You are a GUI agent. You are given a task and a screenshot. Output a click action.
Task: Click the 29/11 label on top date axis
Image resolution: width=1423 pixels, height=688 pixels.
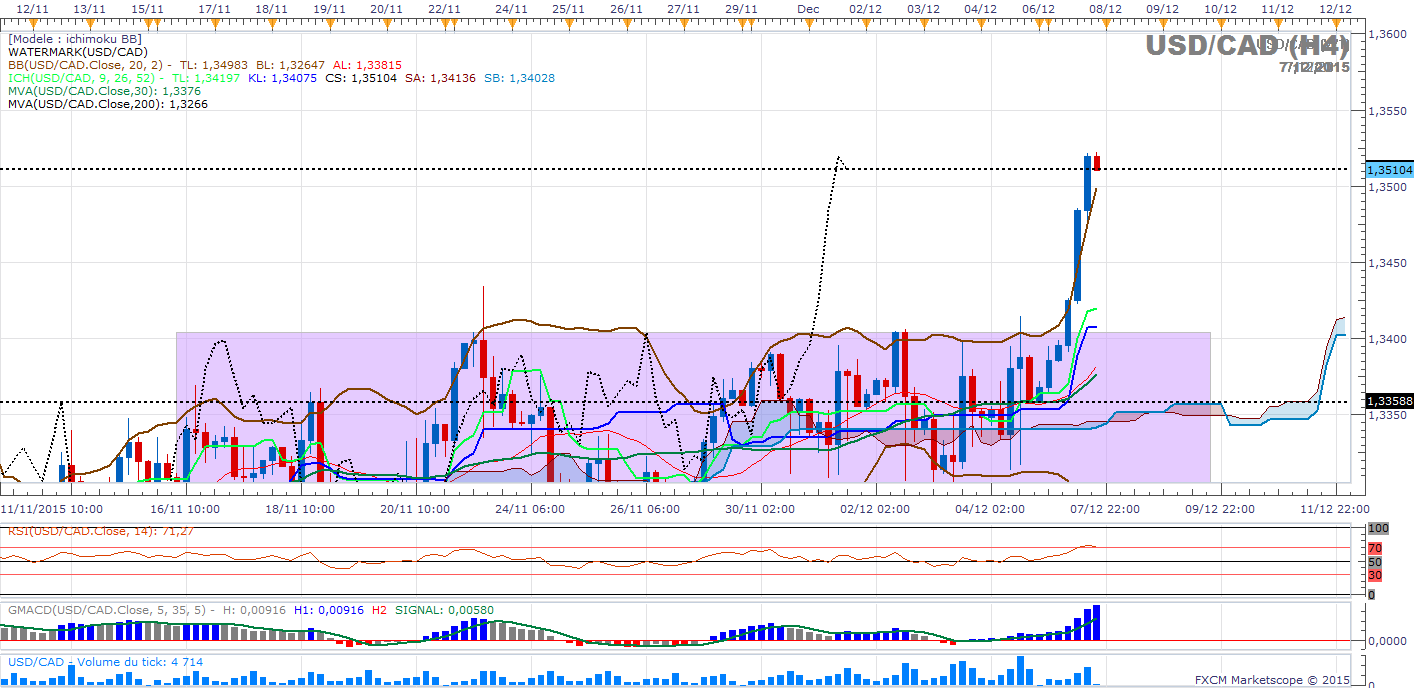(x=740, y=8)
